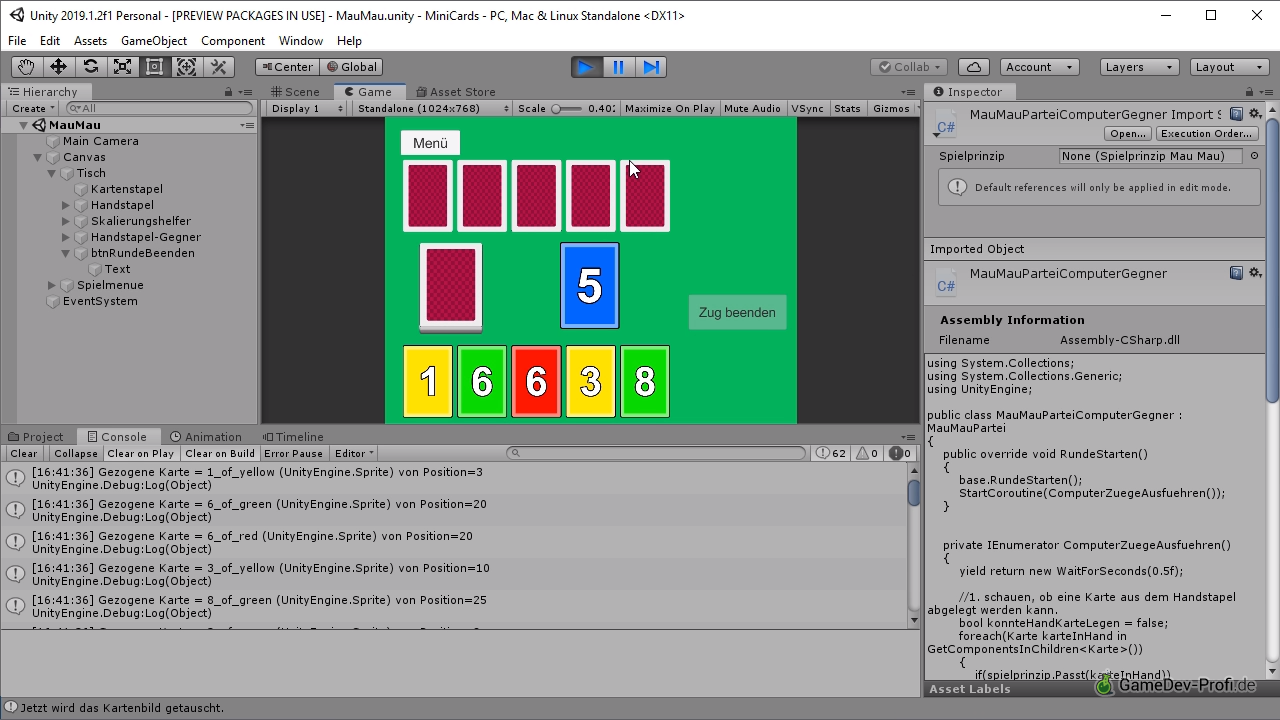The height and width of the screenshot is (720, 1280).
Task: Toggle Clear on Play in console
Action: pyautogui.click(x=141, y=453)
